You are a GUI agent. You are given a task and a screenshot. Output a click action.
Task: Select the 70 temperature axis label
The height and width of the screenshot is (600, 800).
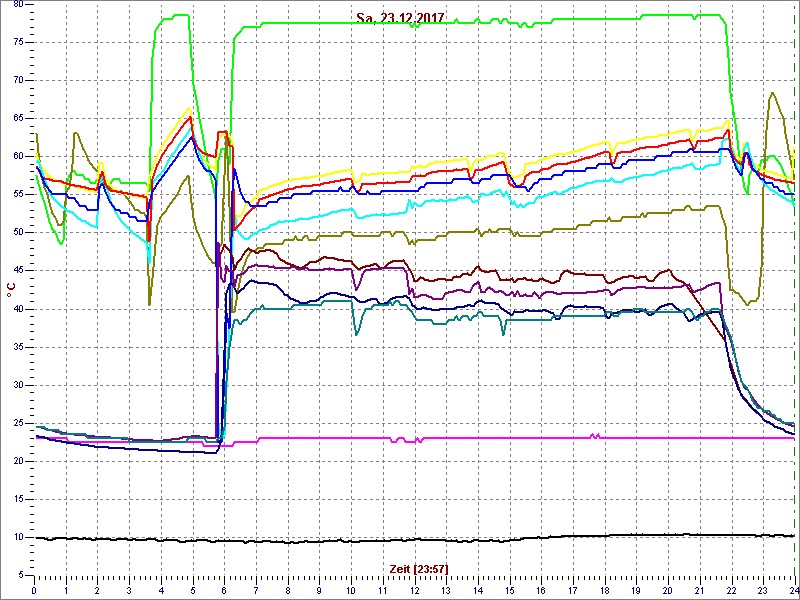(18, 81)
